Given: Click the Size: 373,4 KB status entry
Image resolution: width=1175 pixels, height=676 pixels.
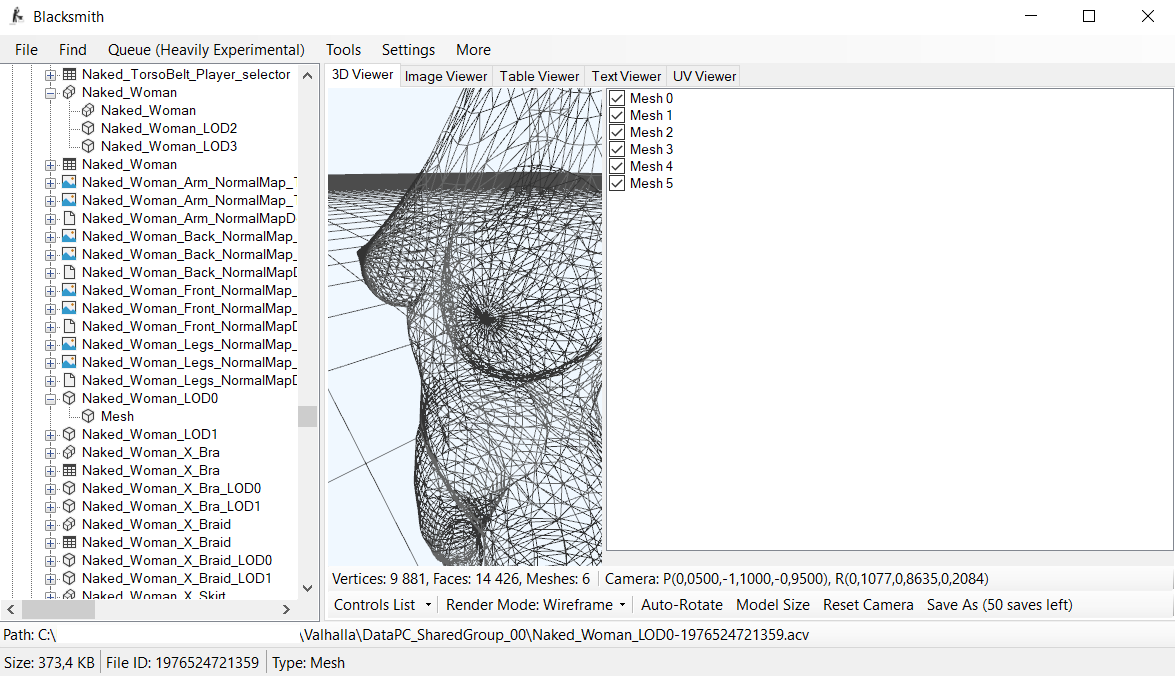Looking at the screenshot, I should pyautogui.click(x=49, y=663).
